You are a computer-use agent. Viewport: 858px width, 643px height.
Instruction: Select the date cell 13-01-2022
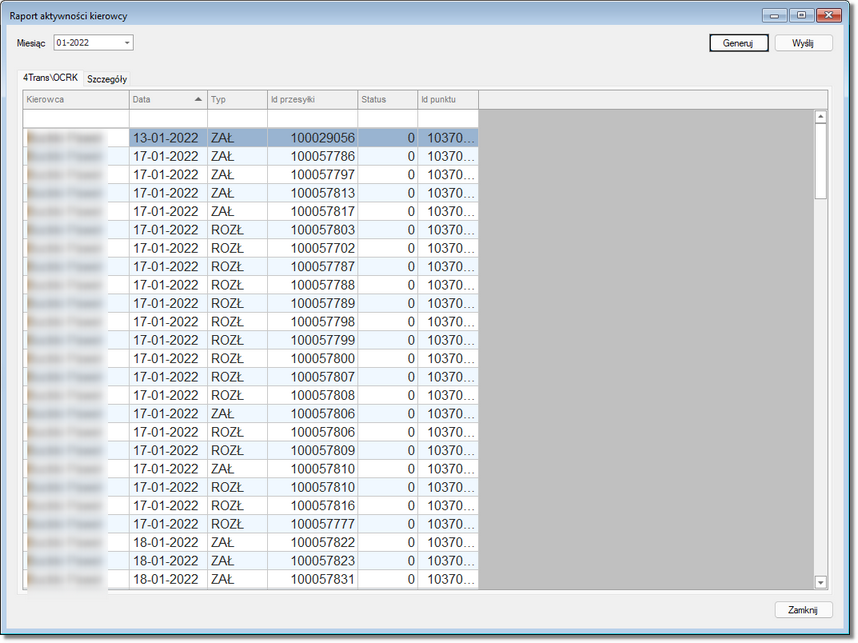pyautogui.click(x=168, y=138)
